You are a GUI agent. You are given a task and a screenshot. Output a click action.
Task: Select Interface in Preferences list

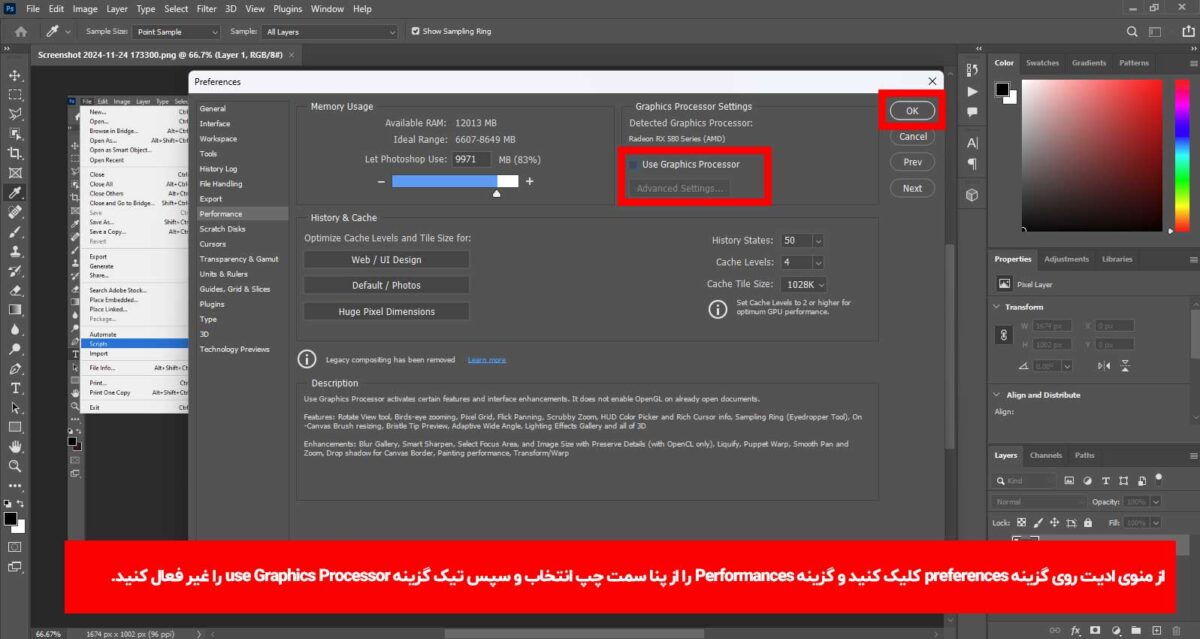[215, 124]
